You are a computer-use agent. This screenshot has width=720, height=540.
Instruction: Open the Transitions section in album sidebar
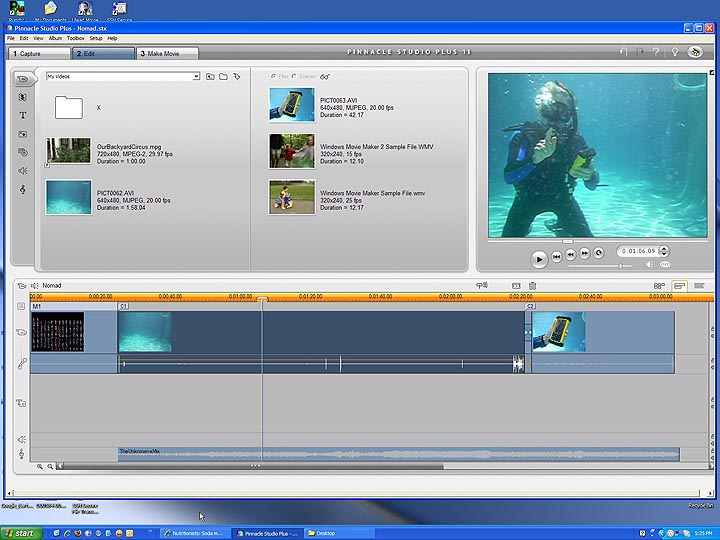[23, 97]
